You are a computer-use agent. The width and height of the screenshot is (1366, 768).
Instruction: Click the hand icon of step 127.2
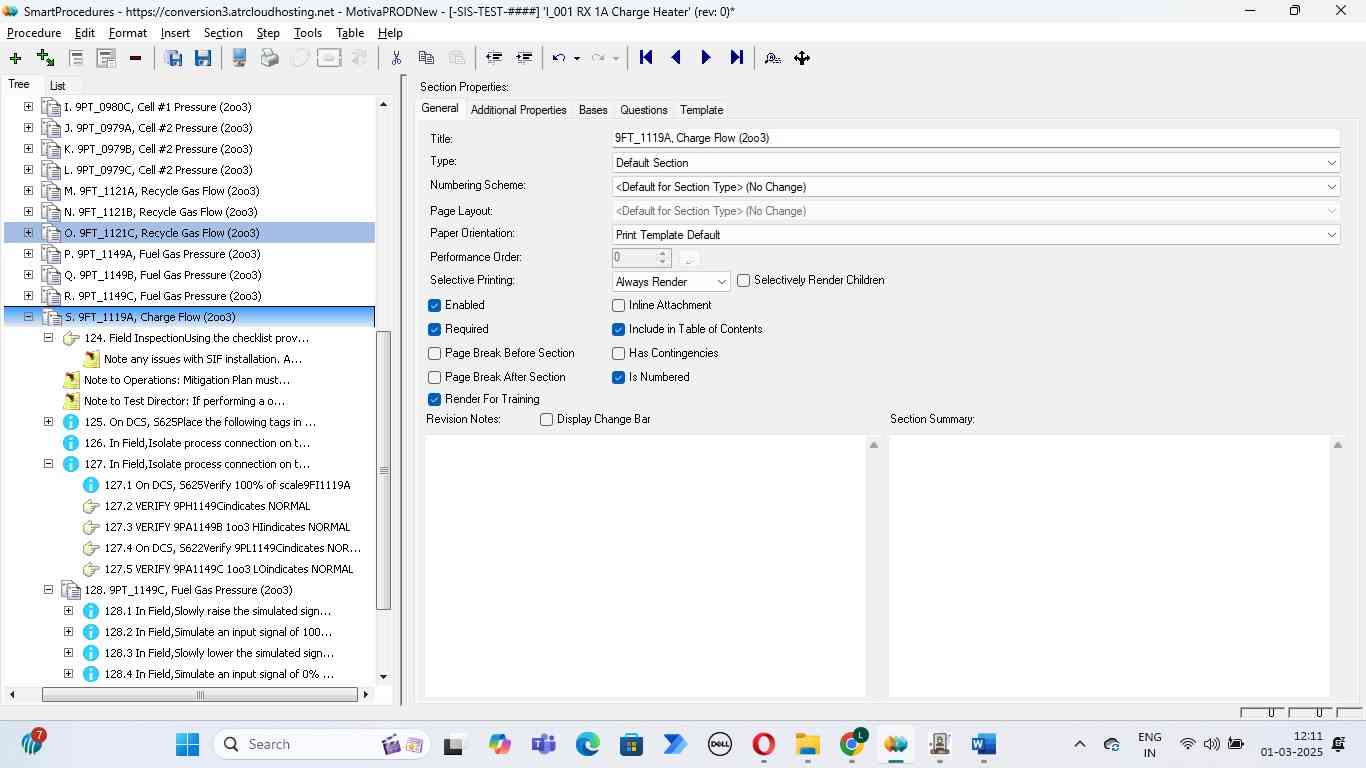(x=91, y=506)
